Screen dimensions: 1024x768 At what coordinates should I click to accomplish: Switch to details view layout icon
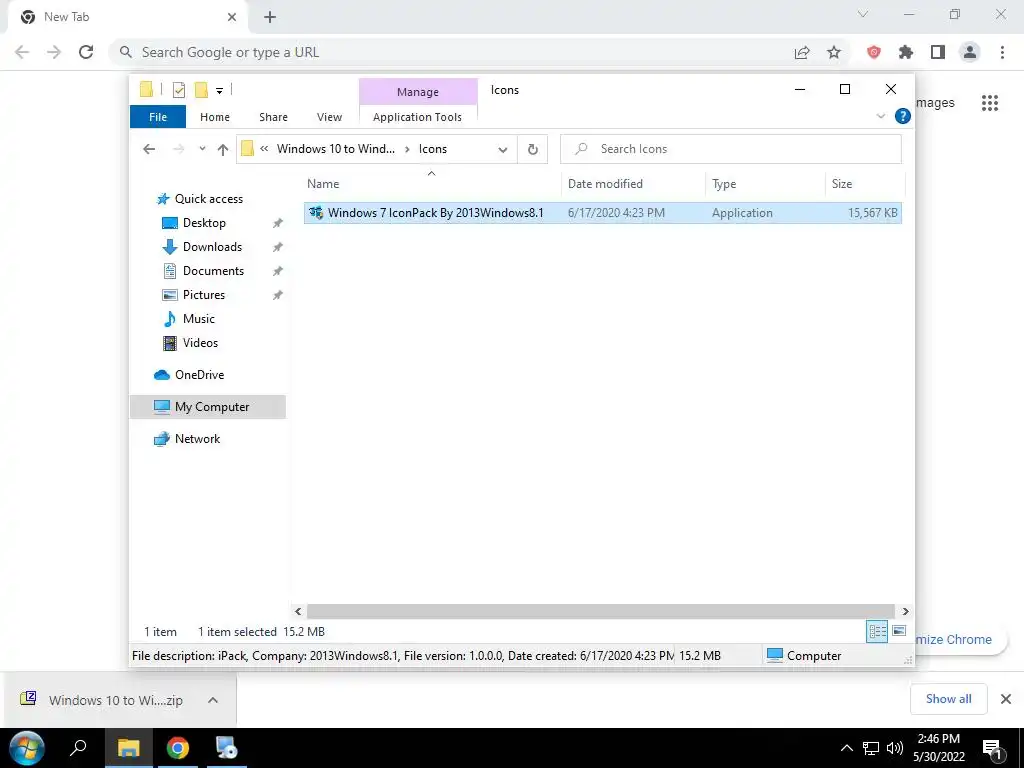point(877,632)
